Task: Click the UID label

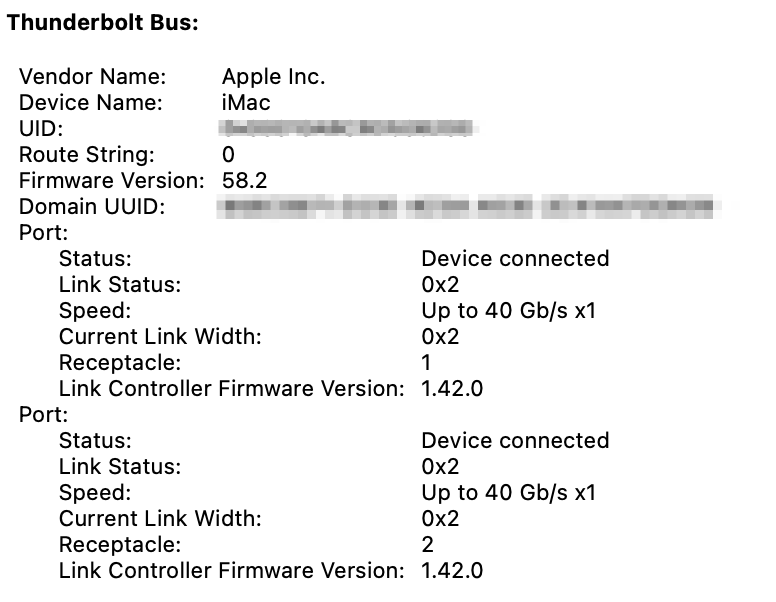Action: [x=41, y=128]
